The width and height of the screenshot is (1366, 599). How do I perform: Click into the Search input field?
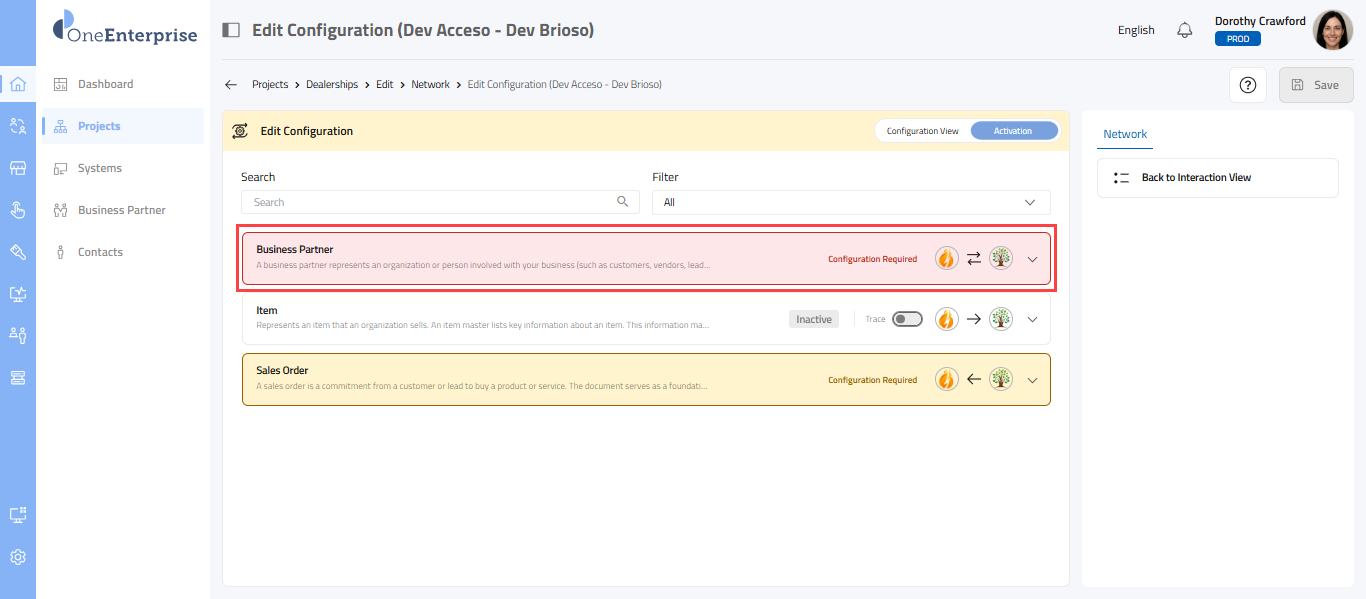pos(430,202)
